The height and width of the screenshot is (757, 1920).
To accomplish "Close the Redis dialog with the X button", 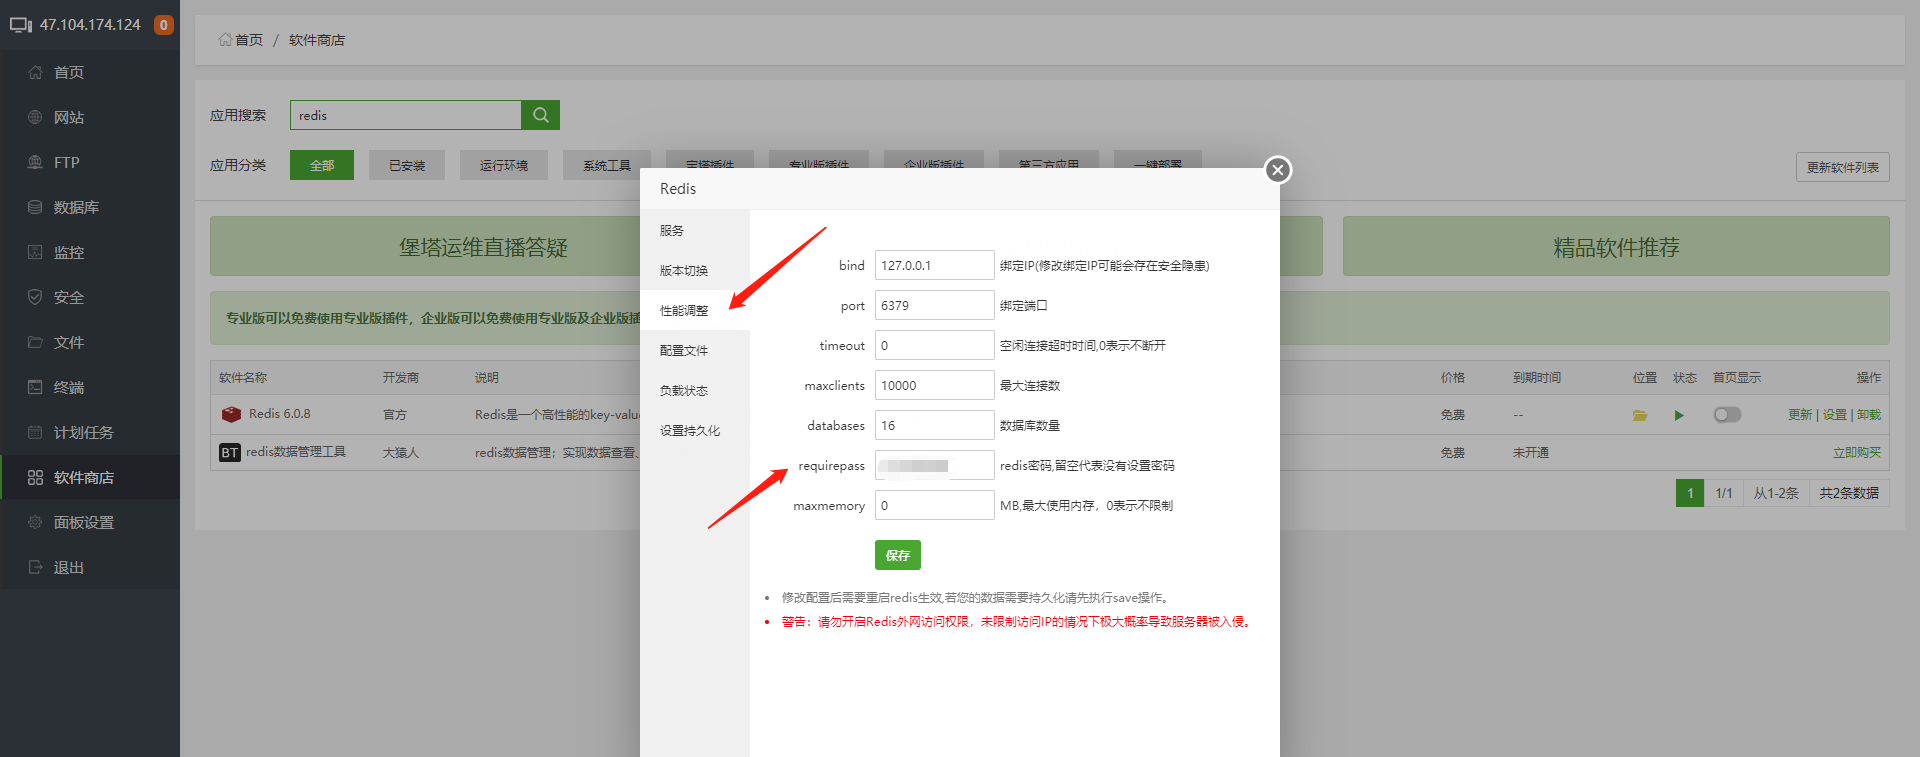I will point(1277,170).
